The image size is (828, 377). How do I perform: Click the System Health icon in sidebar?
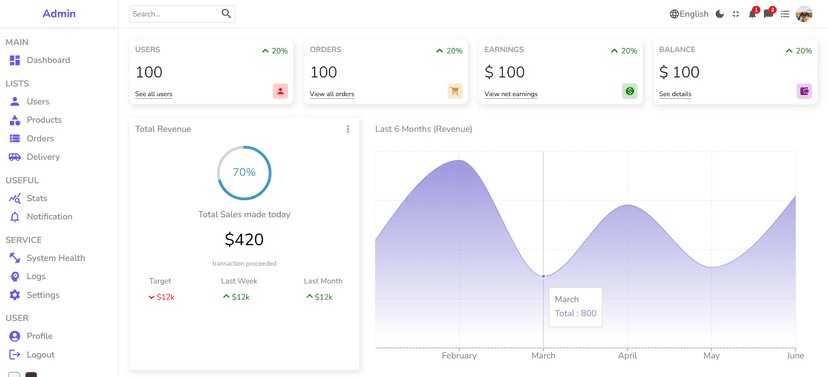15,258
